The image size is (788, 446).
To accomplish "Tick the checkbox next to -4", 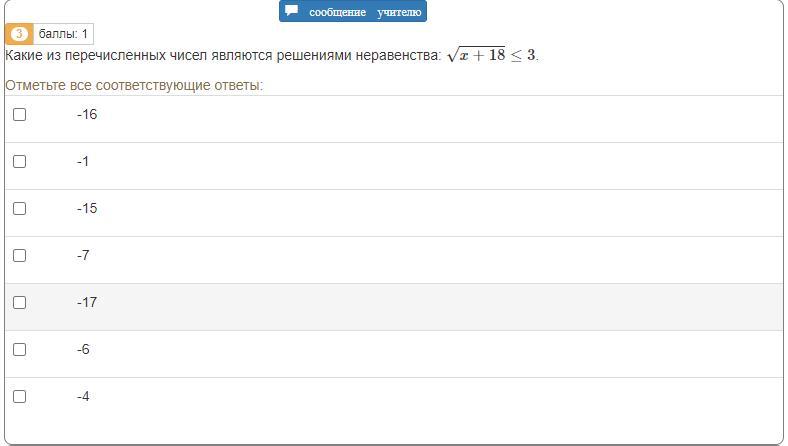I will [19, 397].
